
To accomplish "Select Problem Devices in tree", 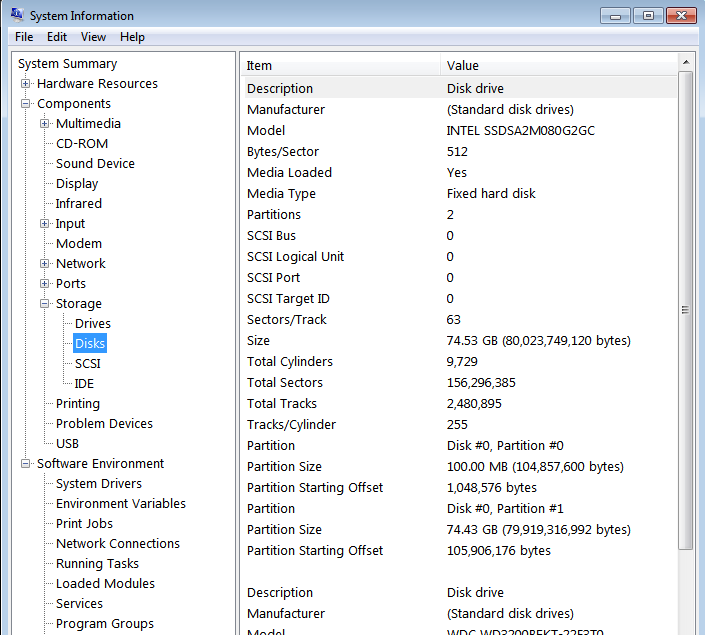I will (104, 424).
